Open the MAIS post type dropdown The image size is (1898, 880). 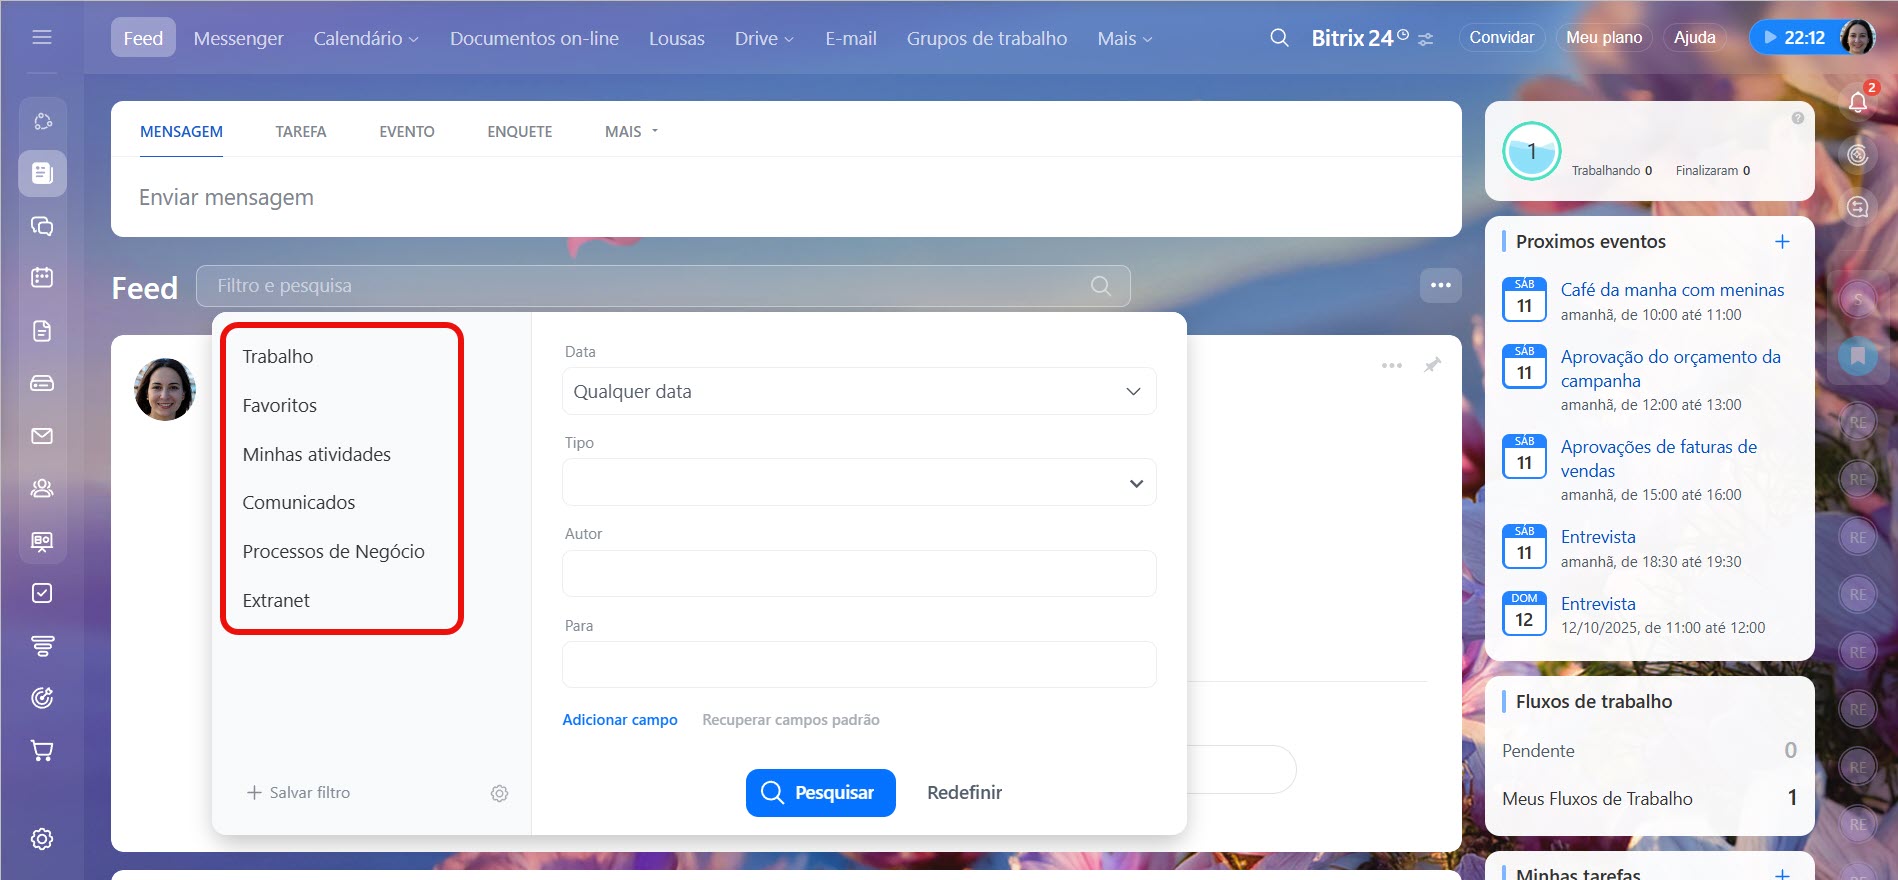tap(631, 132)
